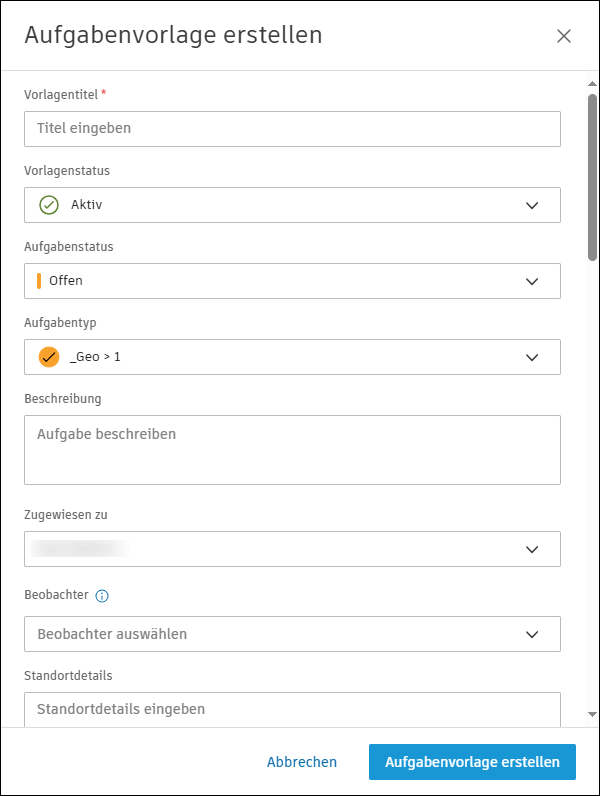Screen dimensions: 600x796
Task: Expand the Beobachter auswählen chevron
Action: 532,634
